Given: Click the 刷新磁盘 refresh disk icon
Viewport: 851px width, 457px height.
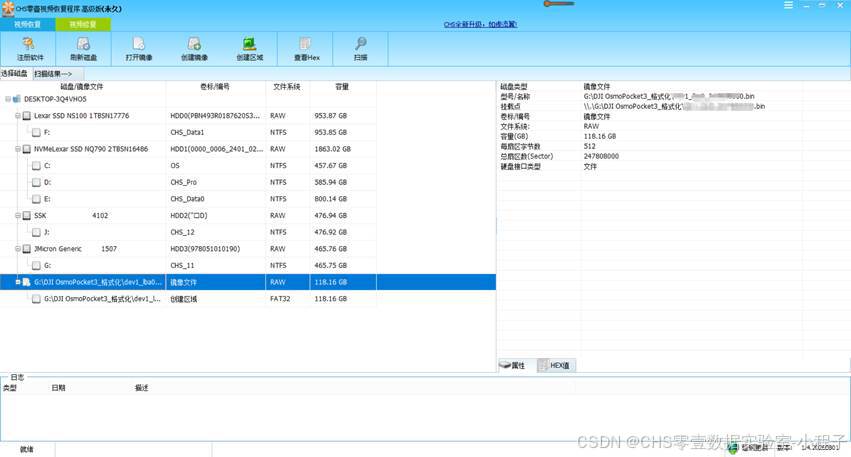Looking at the screenshot, I should [x=83, y=43].
